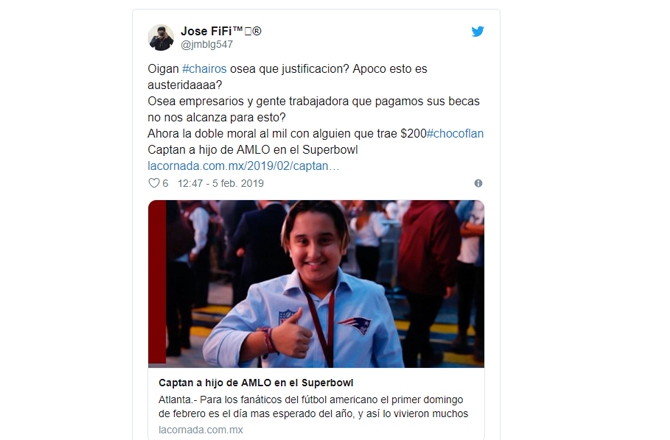Open the bold card headline about AMLO's son

256,383
